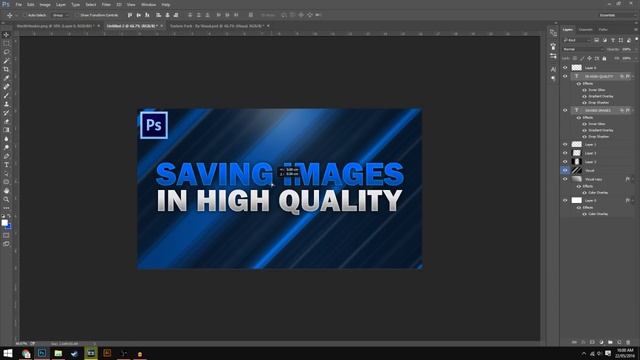Open Chrome from the taskbar

pyautogui.click(x=26, y=353)
